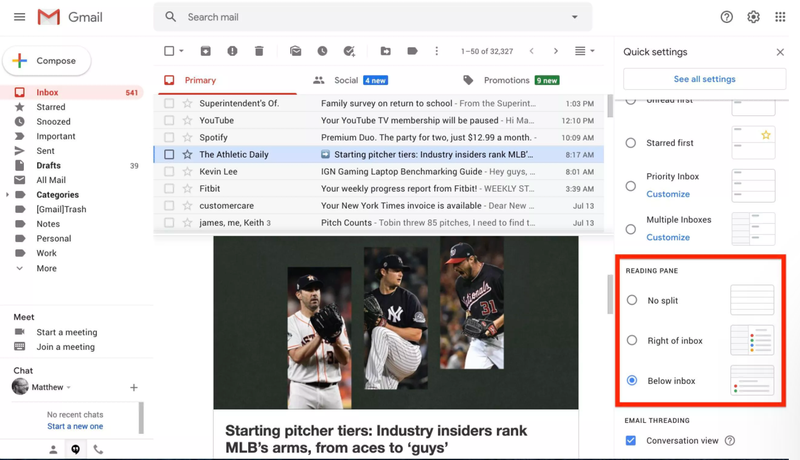800x460 pixels.
Task: Click the Report spam icon
Action: point(232,51)
